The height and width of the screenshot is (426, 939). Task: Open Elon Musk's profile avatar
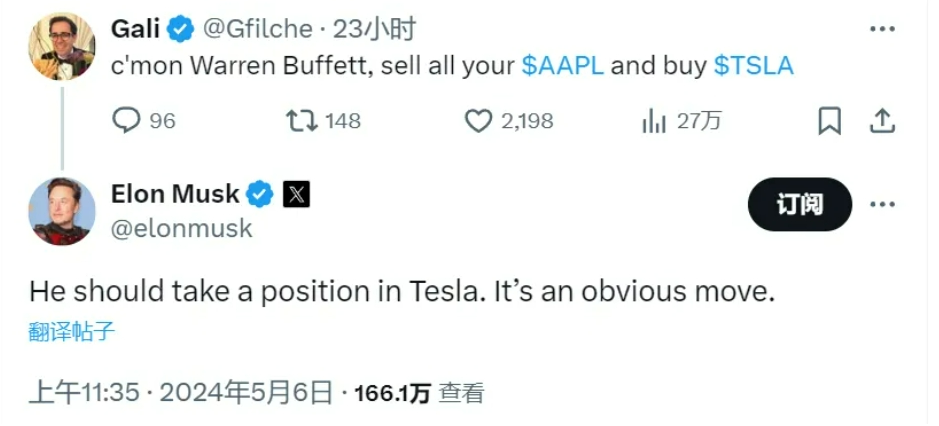pyautogui.click(x=61, y=210)
